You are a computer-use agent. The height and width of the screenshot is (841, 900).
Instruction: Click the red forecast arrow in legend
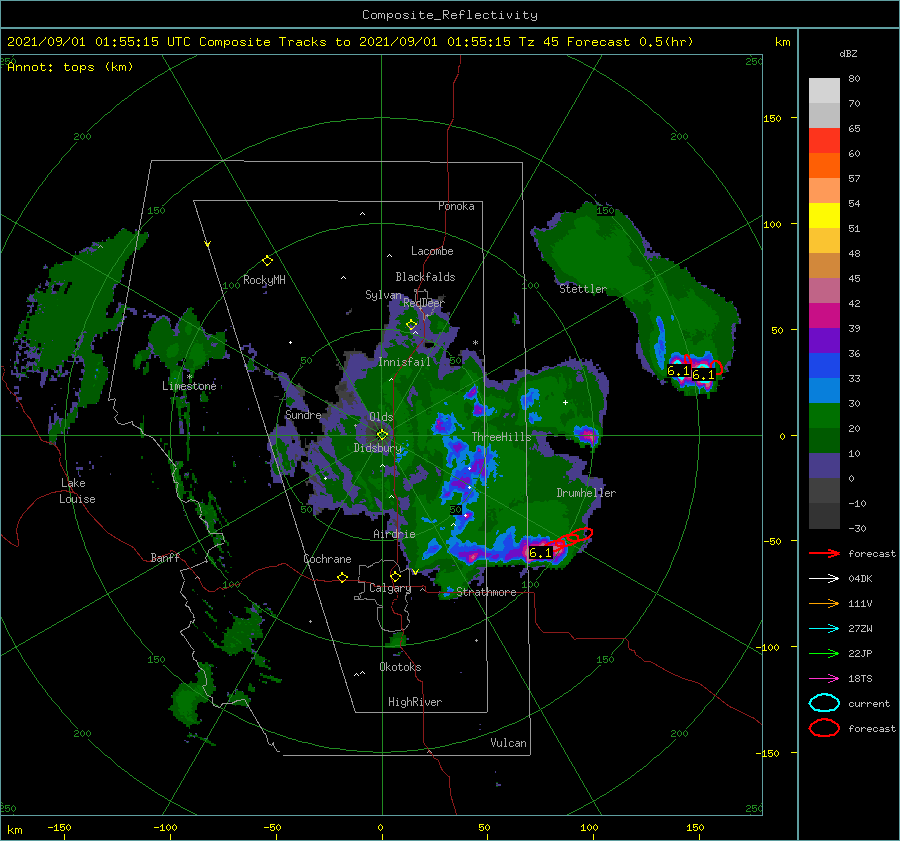(x=824, y=553)
